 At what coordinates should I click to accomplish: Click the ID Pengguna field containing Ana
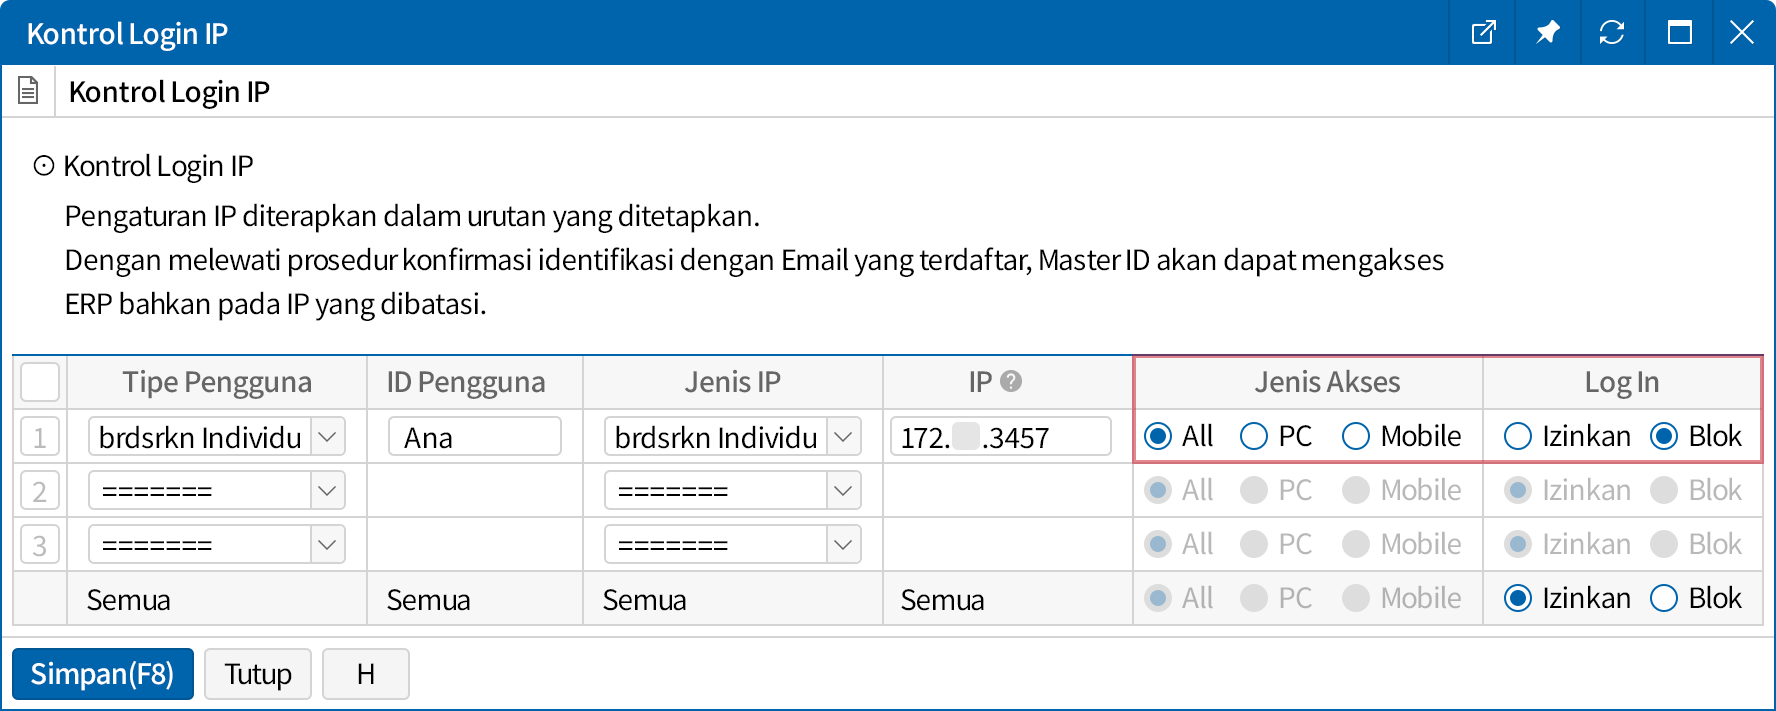pyautogui.click(x=474, y=437)
